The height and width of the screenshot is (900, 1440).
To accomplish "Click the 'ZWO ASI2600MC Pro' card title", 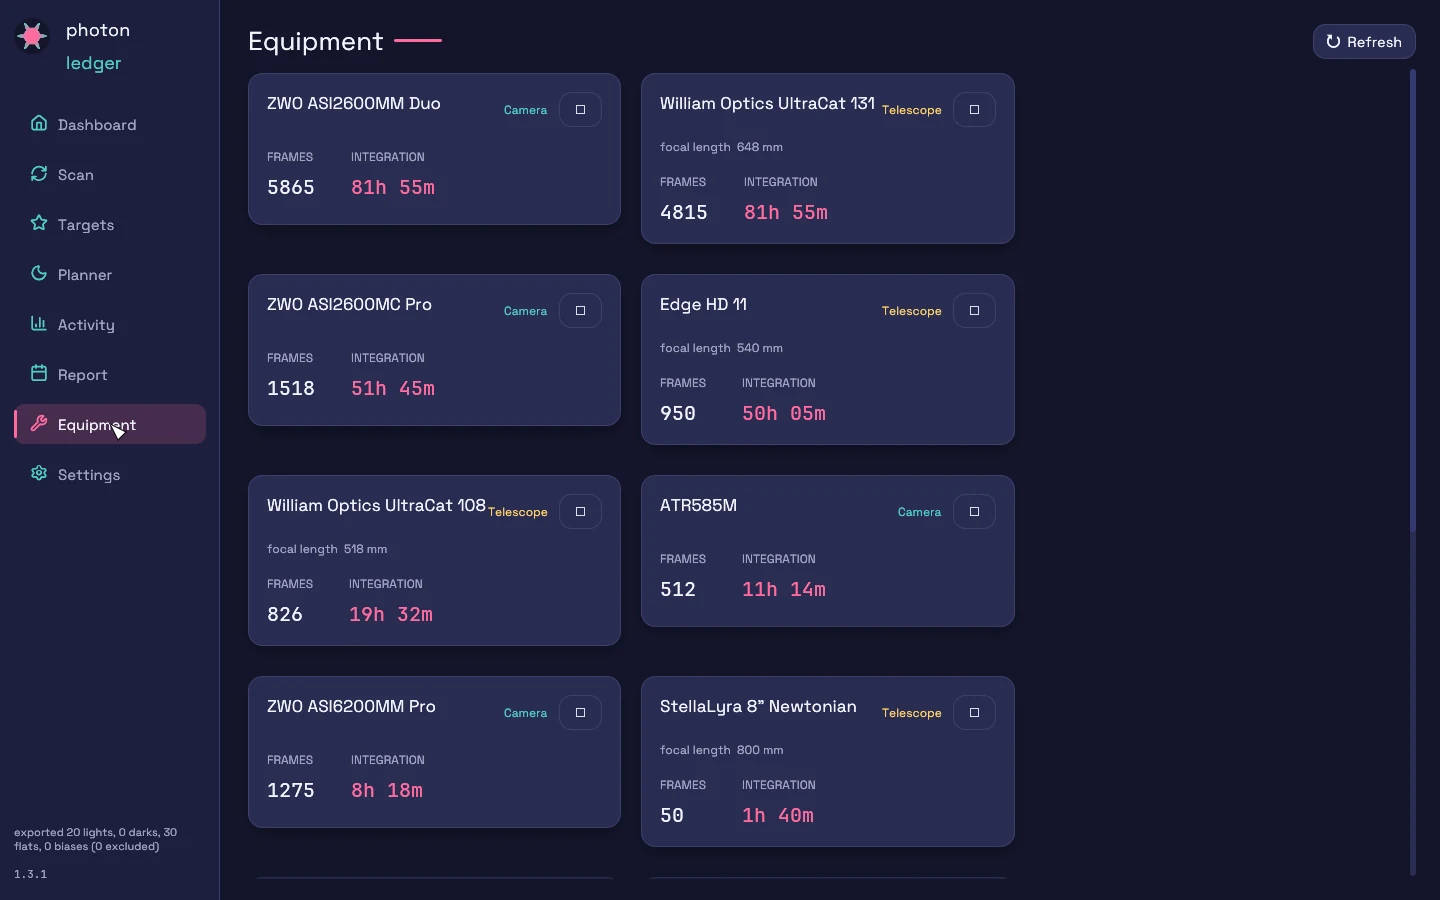I will click(349, 305).
